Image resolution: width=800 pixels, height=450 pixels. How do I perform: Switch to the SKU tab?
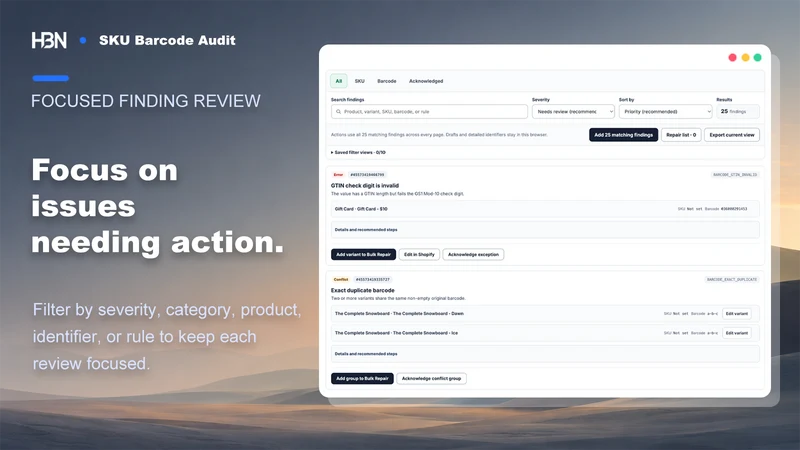pyautogui.click(x=360, y=81)
